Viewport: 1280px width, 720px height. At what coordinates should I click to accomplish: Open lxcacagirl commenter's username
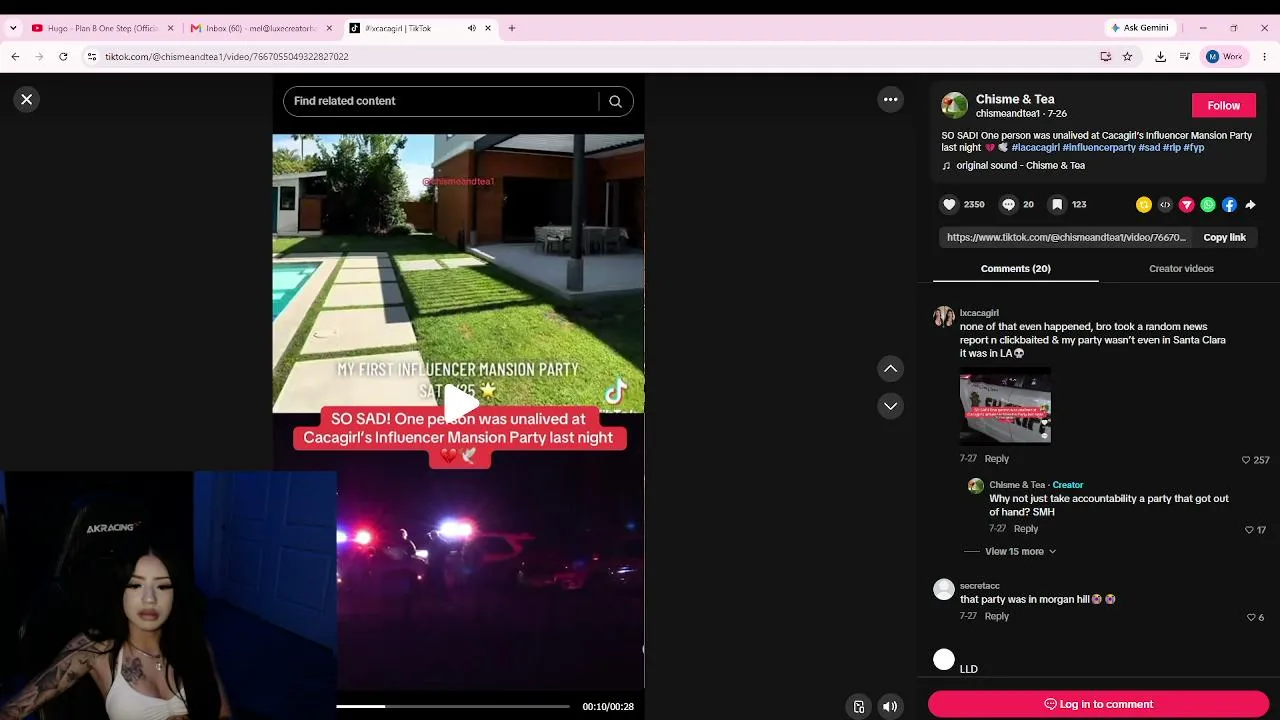click(x=979, y=313)
